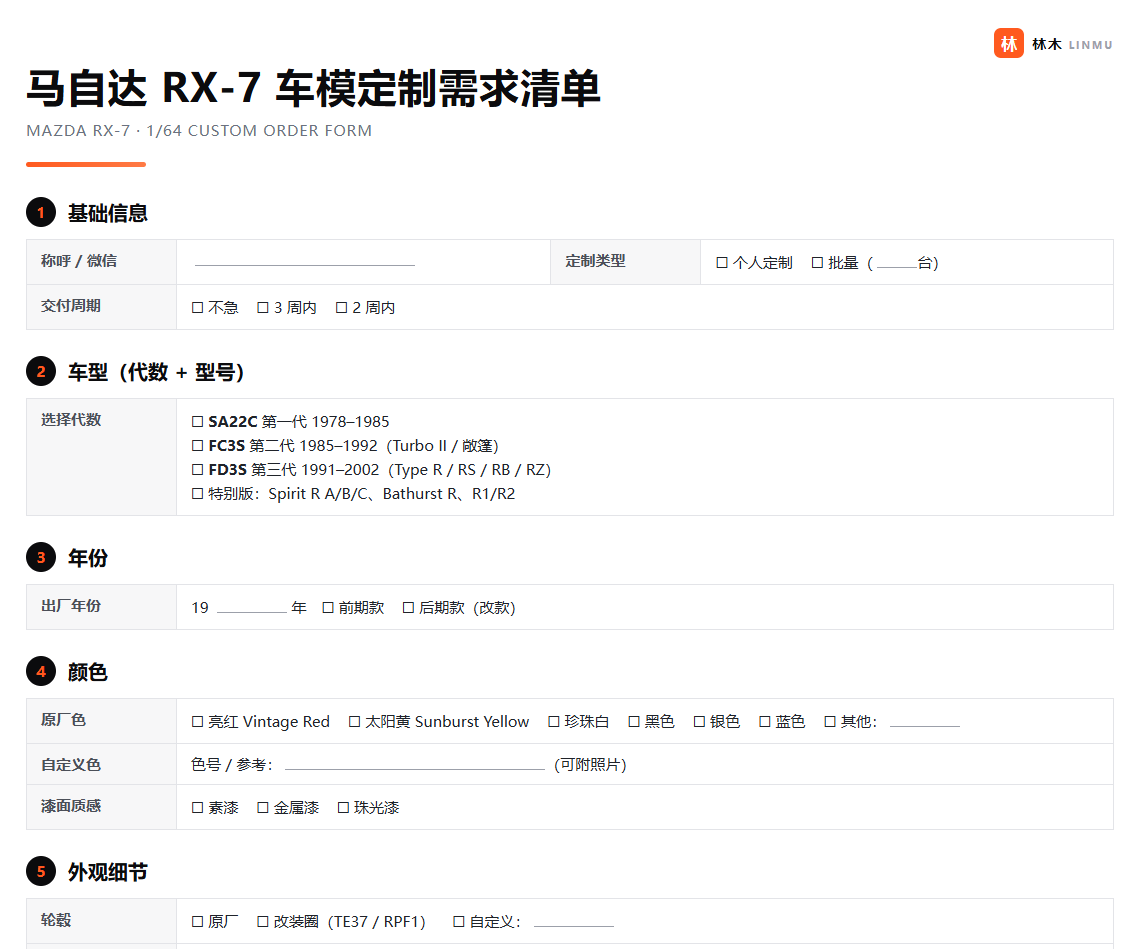Choose 珍珠白 color checkbox
The width and height of the screenshot is (1134, 949).
[x=554, y=721]
